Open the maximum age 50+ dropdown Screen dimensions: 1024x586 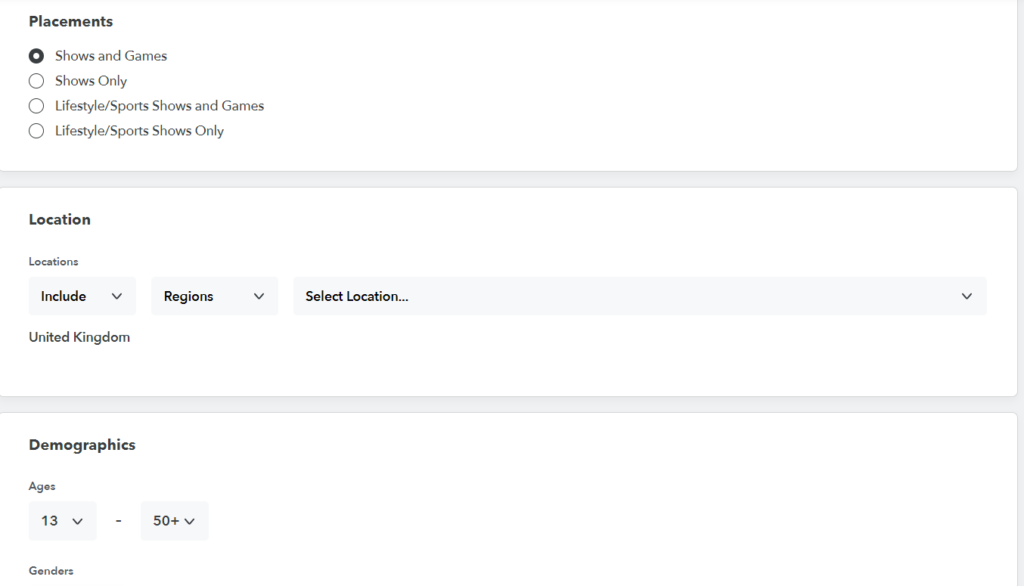point(173,521)
